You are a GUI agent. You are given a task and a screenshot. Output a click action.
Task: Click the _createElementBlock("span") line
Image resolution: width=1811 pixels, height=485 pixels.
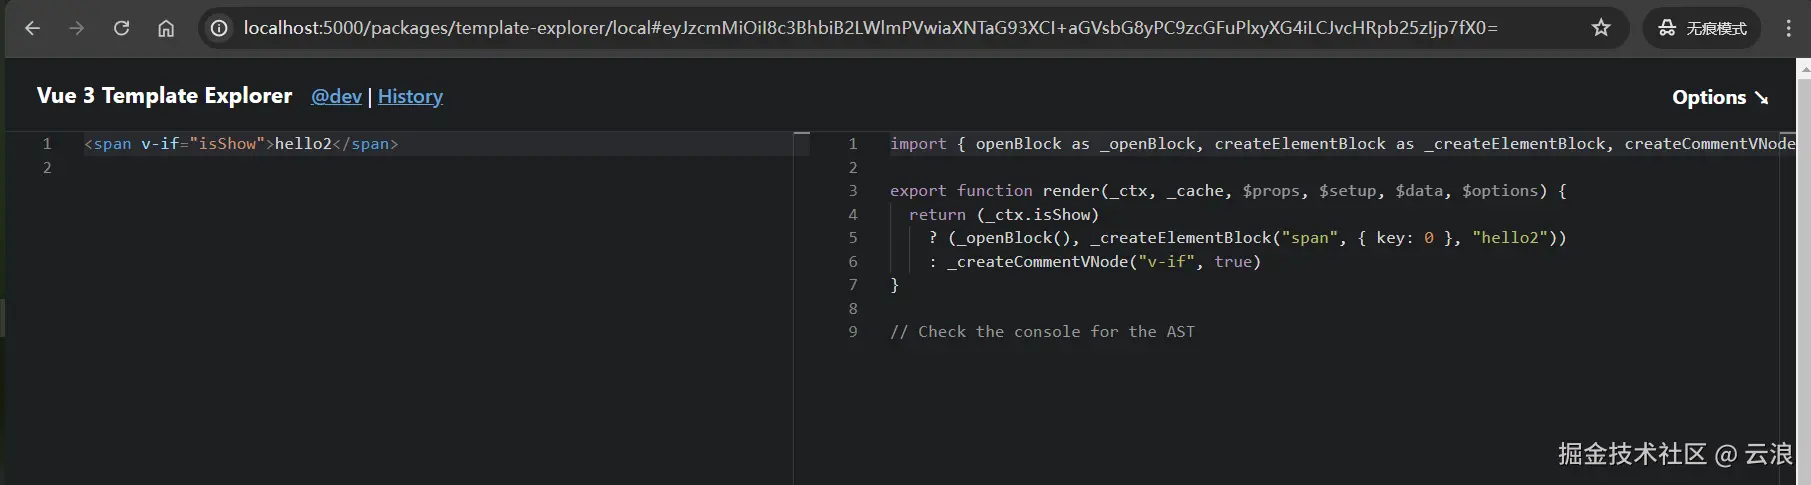tap(1247, 238)
